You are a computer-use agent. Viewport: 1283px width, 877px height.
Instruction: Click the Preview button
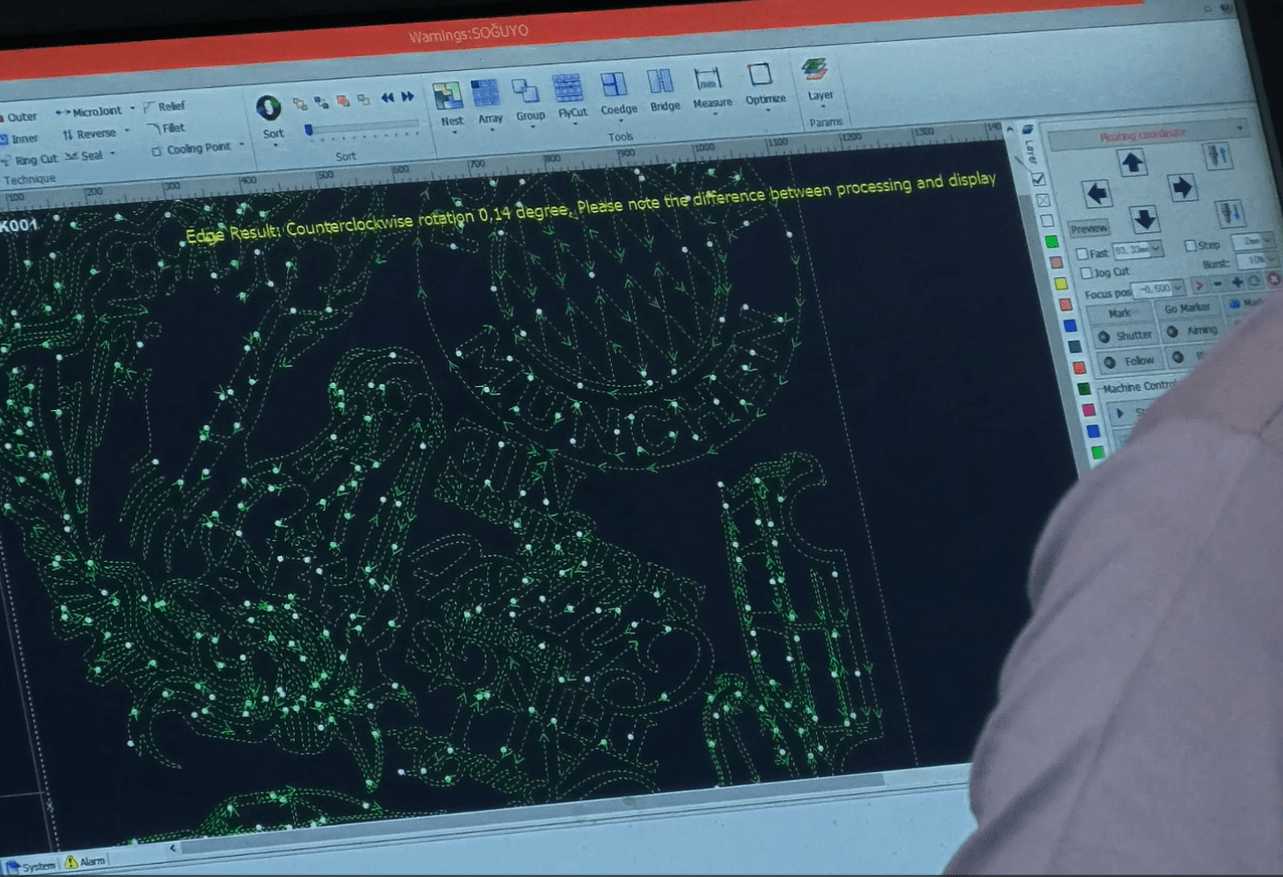click(x=1088, y=229)
